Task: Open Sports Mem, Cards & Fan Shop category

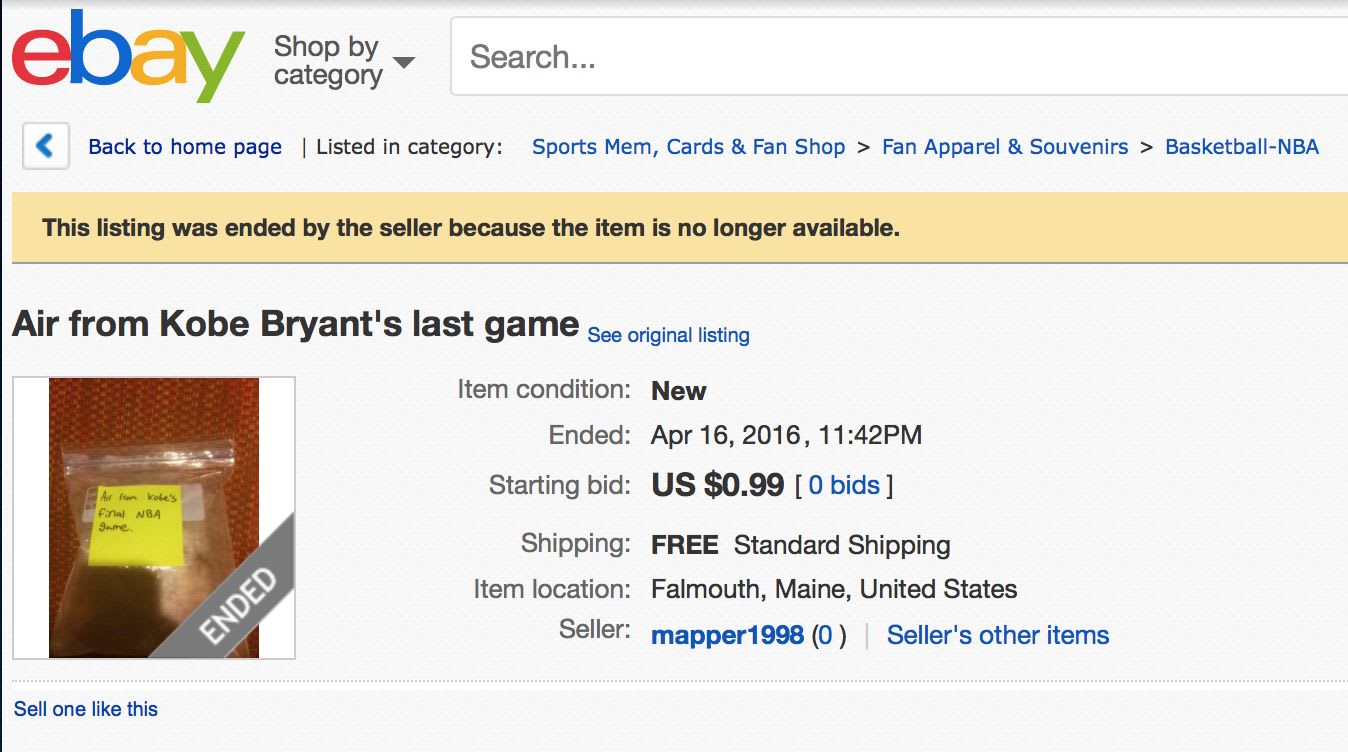Action: [688, 147]
